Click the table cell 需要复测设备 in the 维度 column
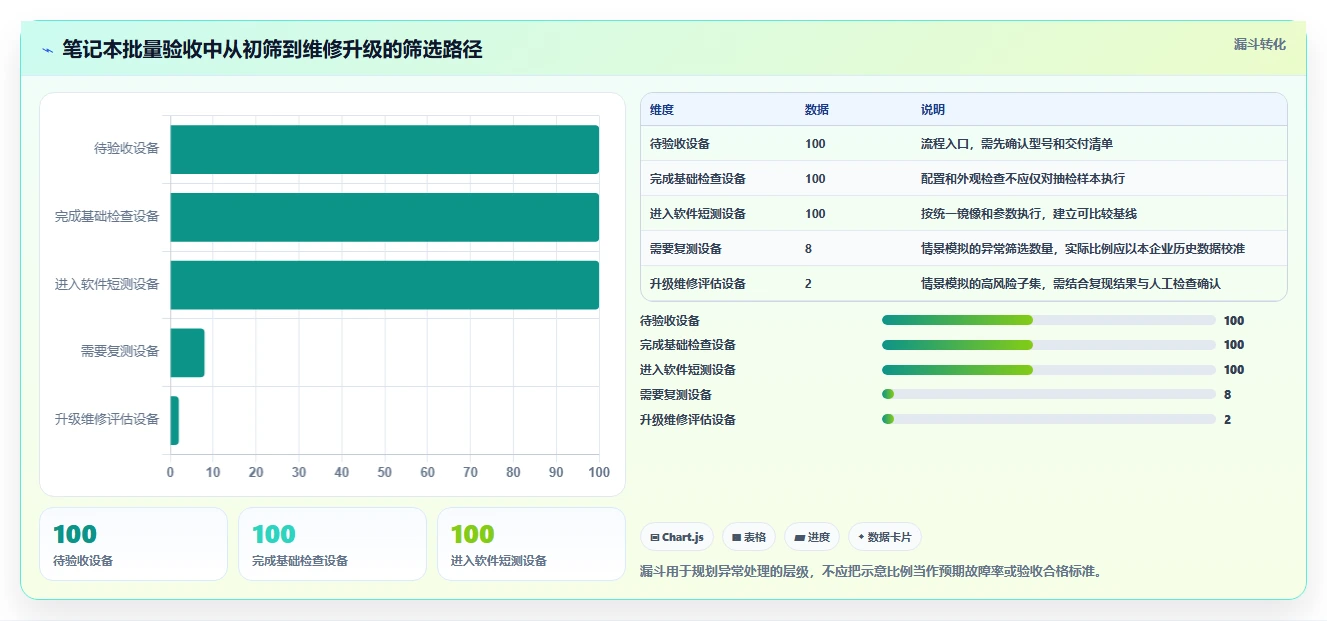Viewport: 1327px width, 621px height. coord(686,249)
